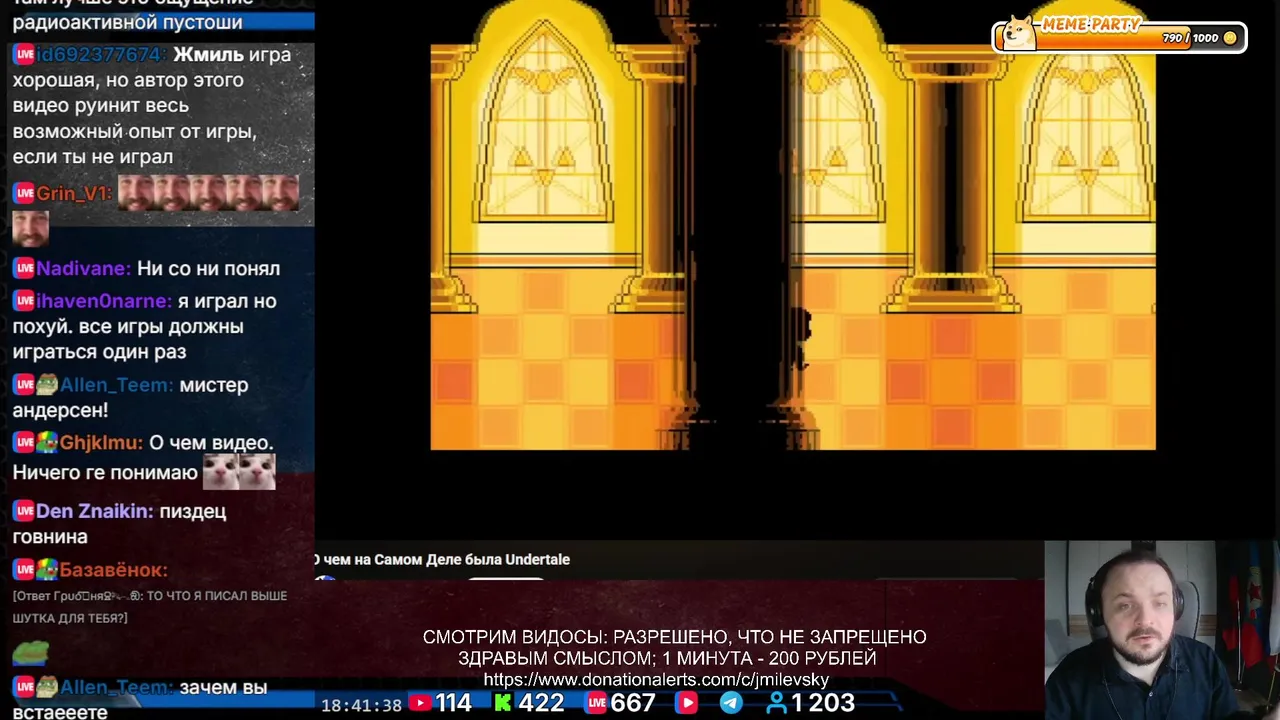Click username ihaven0narne in chat
1280x720 pixels.
[x=104, y=301]
